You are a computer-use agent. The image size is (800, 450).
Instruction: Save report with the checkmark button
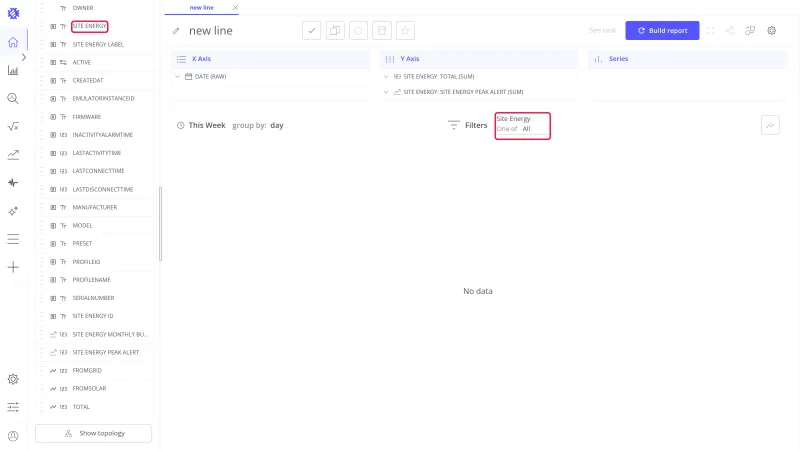(x=311, y=31)
